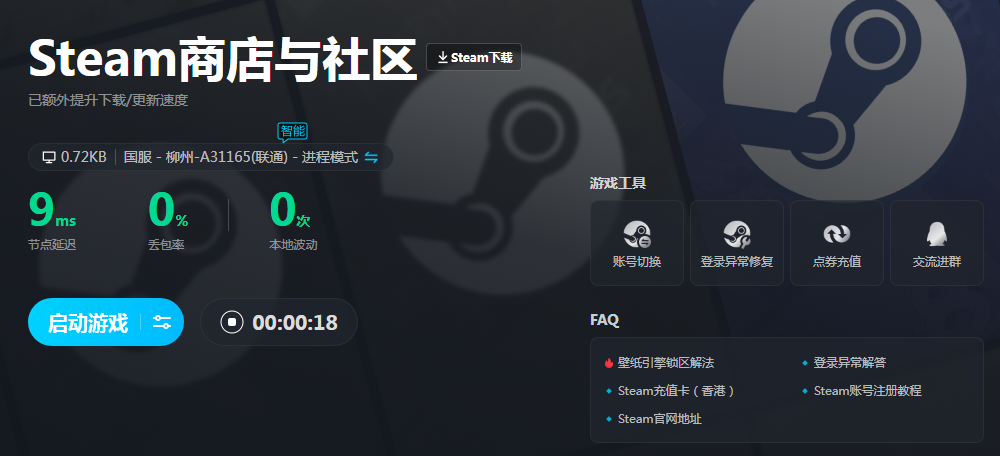Click the node switch arrows icon
Image resolution: width=1000 pixels, height=456 pixels.
(371, 157)
